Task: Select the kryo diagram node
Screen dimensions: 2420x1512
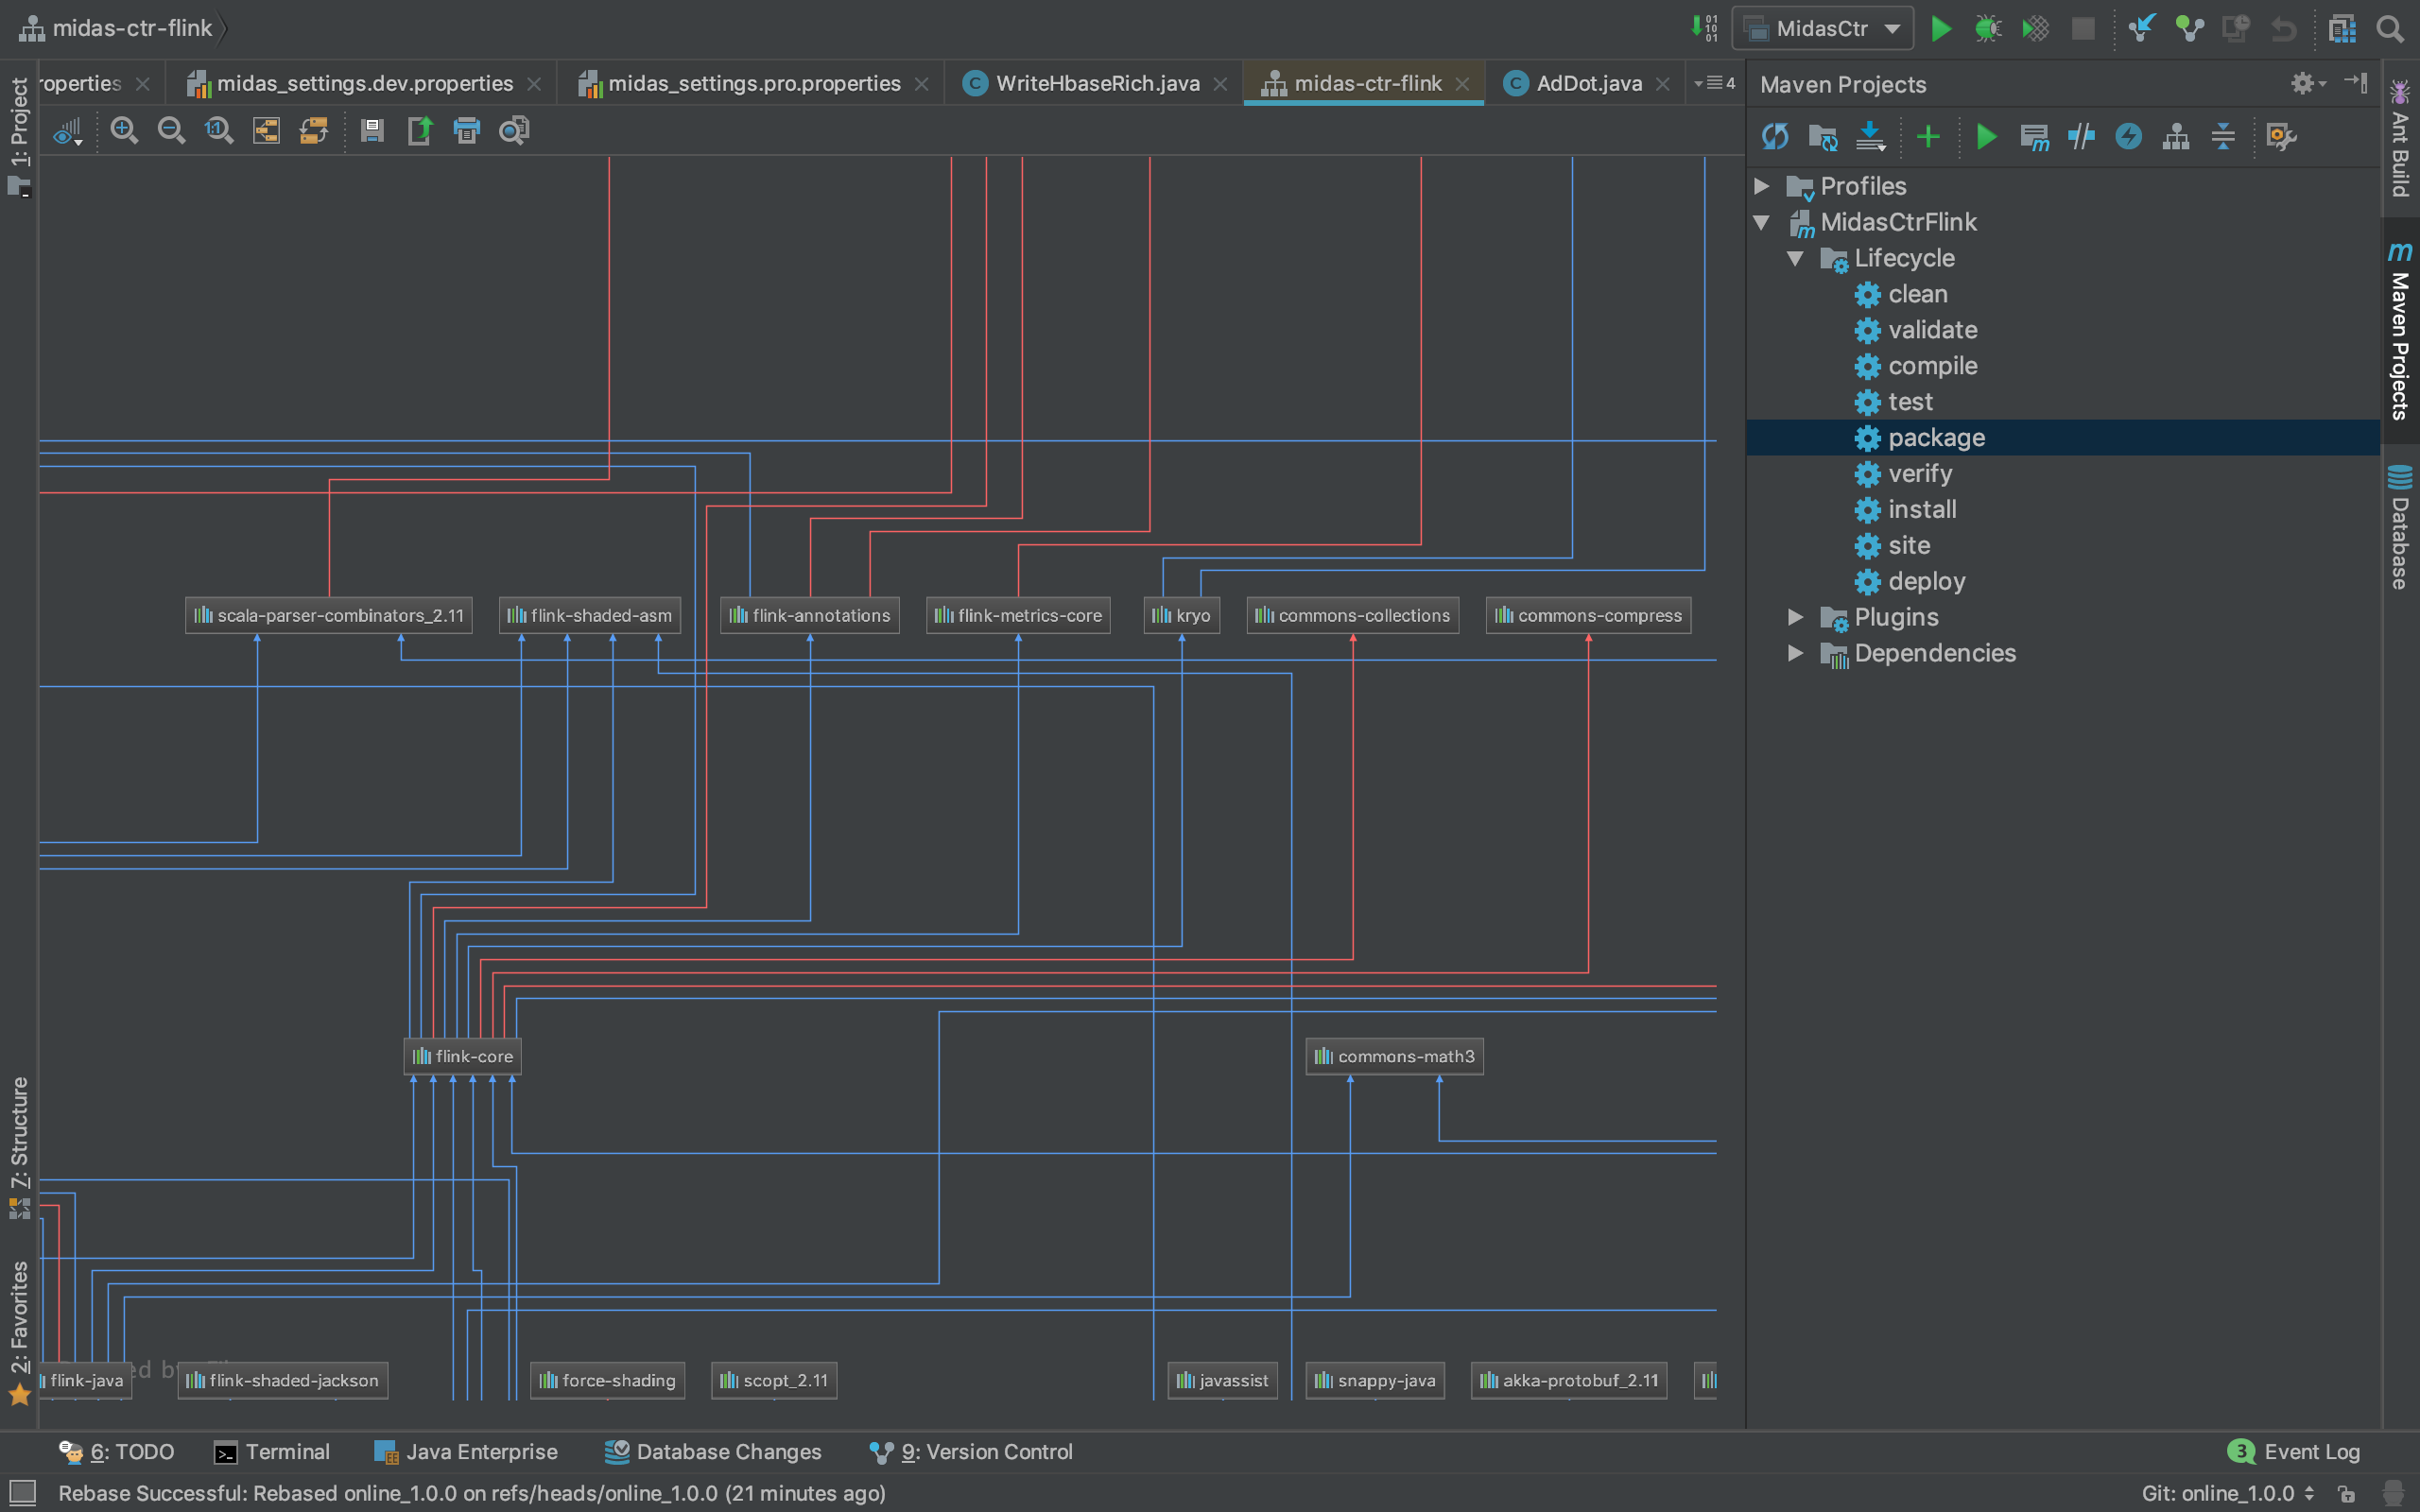Action: click(1181, 615)
